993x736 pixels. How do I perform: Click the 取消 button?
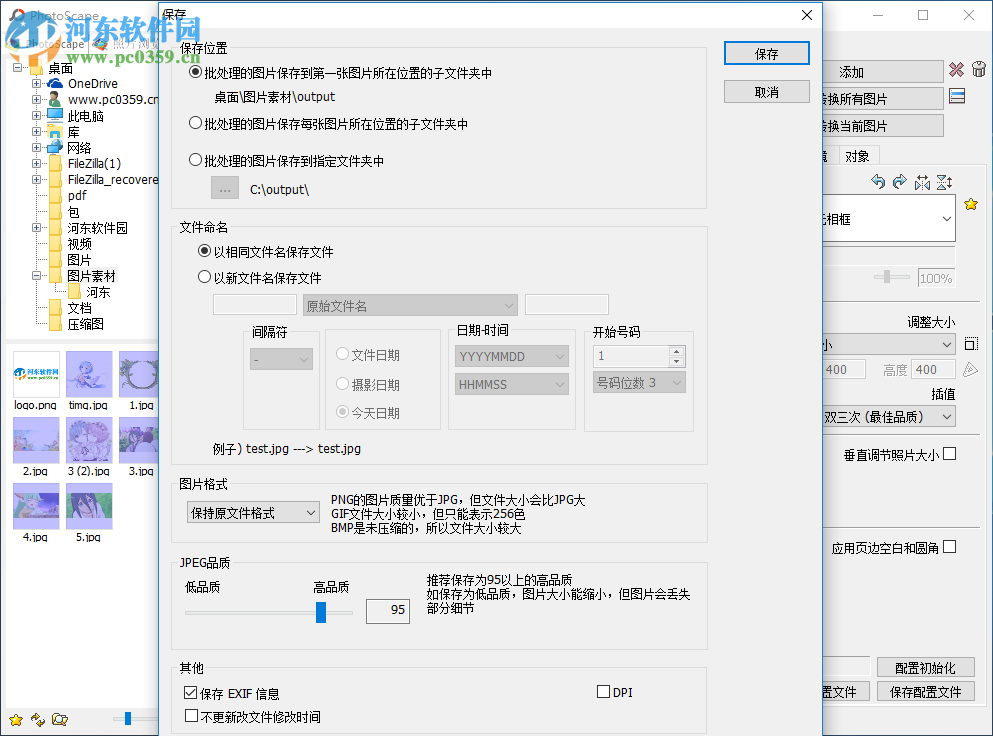766,91
